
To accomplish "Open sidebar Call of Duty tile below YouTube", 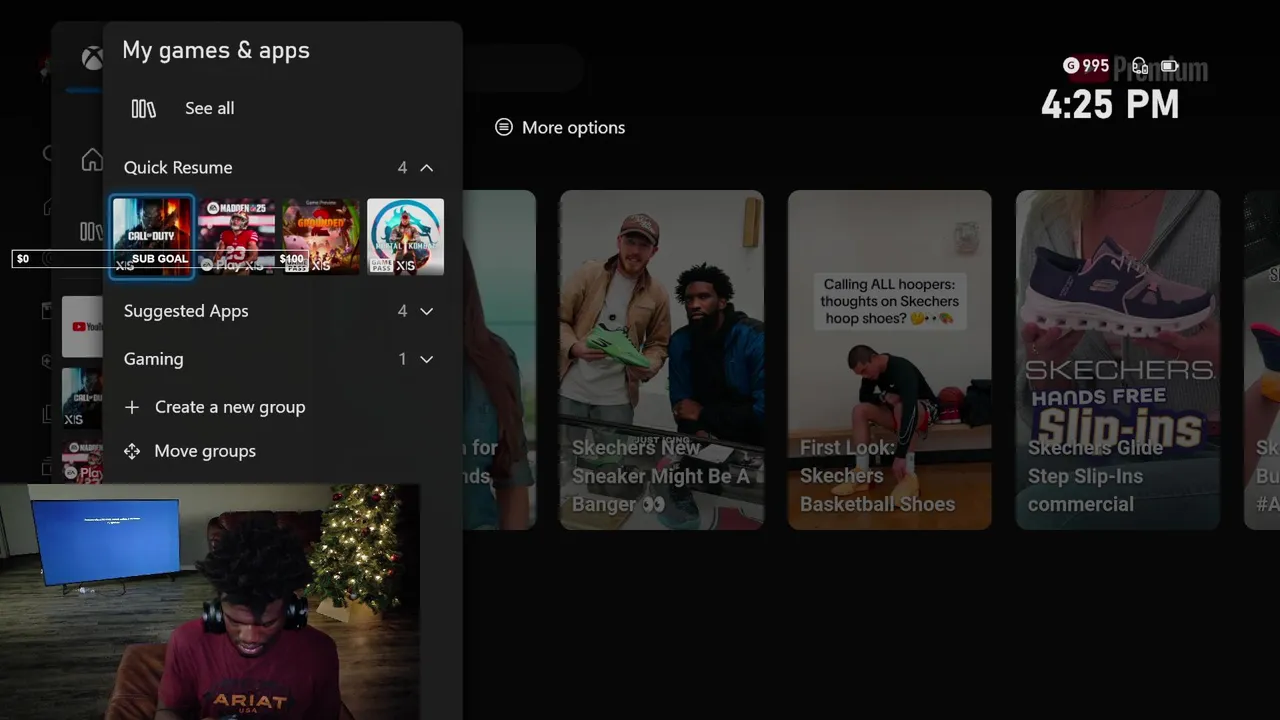I will [x=82, y=398].
